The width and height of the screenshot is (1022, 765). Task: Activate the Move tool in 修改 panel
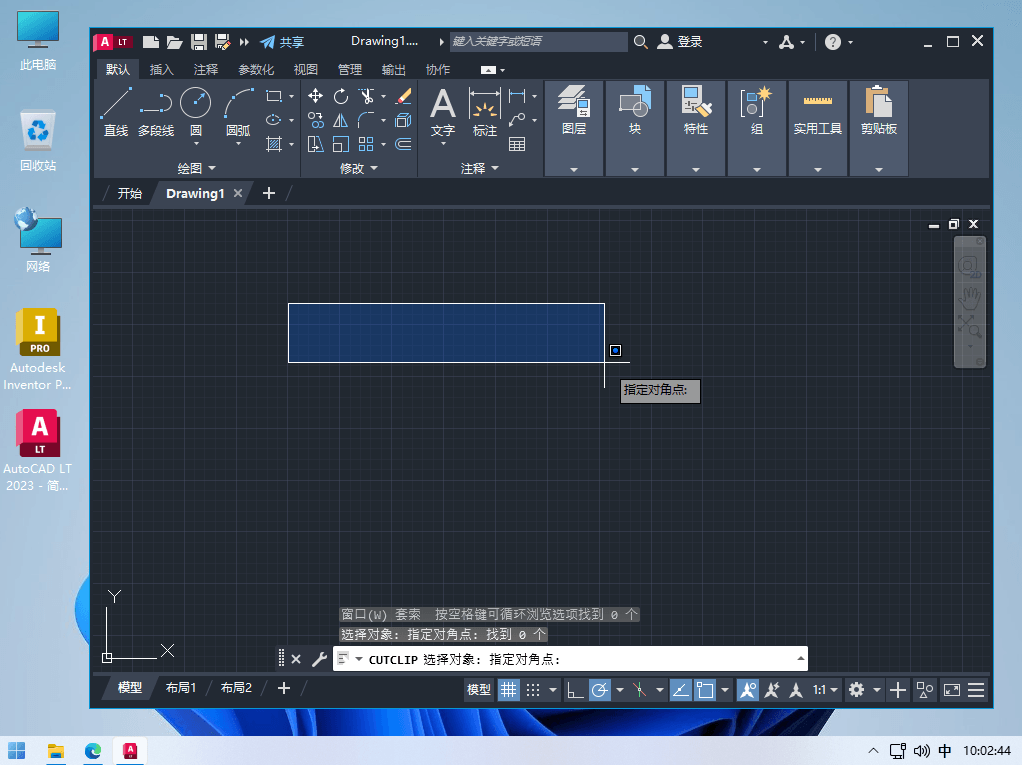315,96
